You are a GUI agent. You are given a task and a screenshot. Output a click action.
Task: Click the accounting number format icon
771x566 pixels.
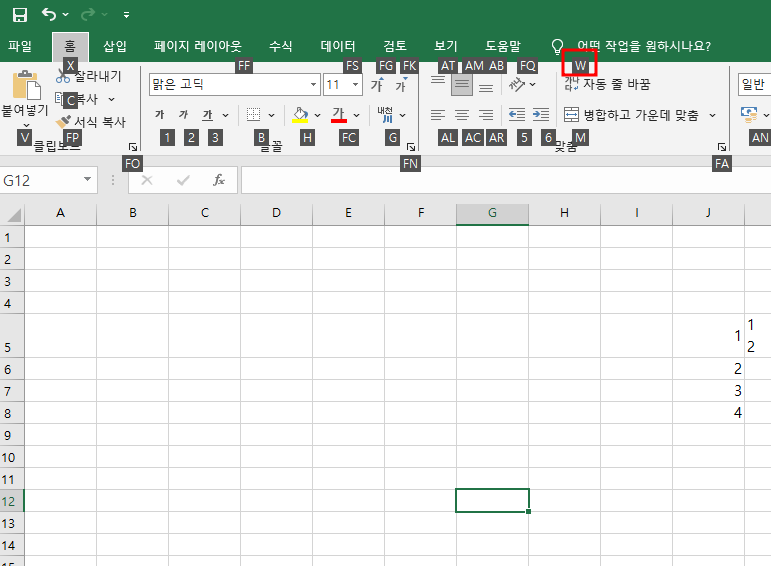(x=749, y=115)
